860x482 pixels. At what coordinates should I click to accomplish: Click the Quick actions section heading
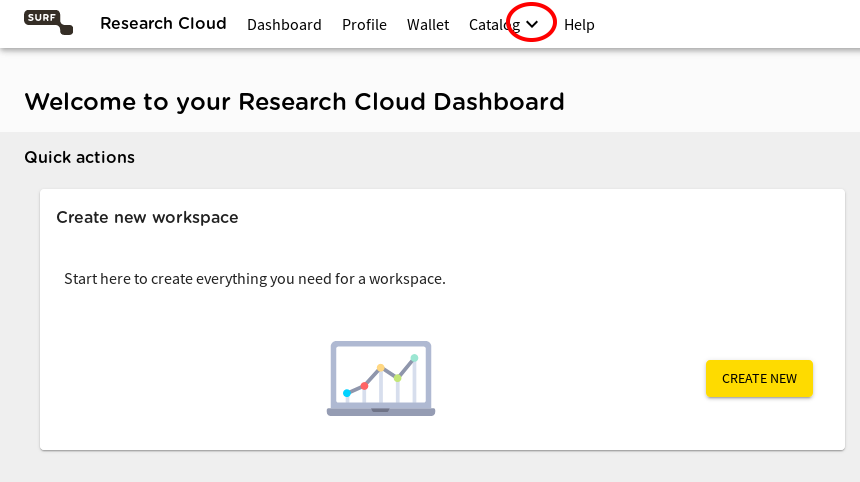[x=80, y=157]
